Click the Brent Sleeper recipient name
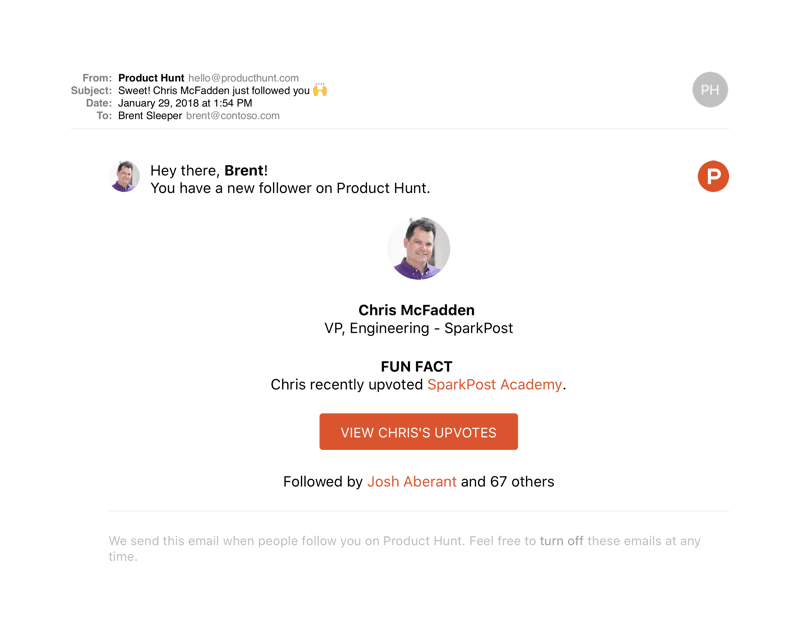This screenshot has width=800, height=636. pos(150,116)
